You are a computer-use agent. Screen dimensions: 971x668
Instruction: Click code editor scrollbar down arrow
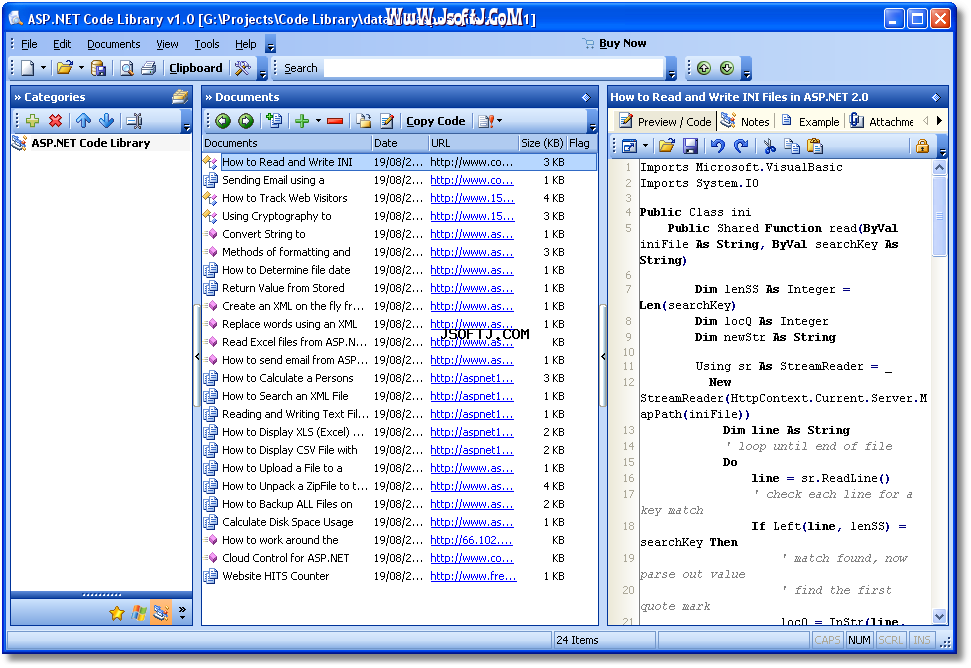939,616
